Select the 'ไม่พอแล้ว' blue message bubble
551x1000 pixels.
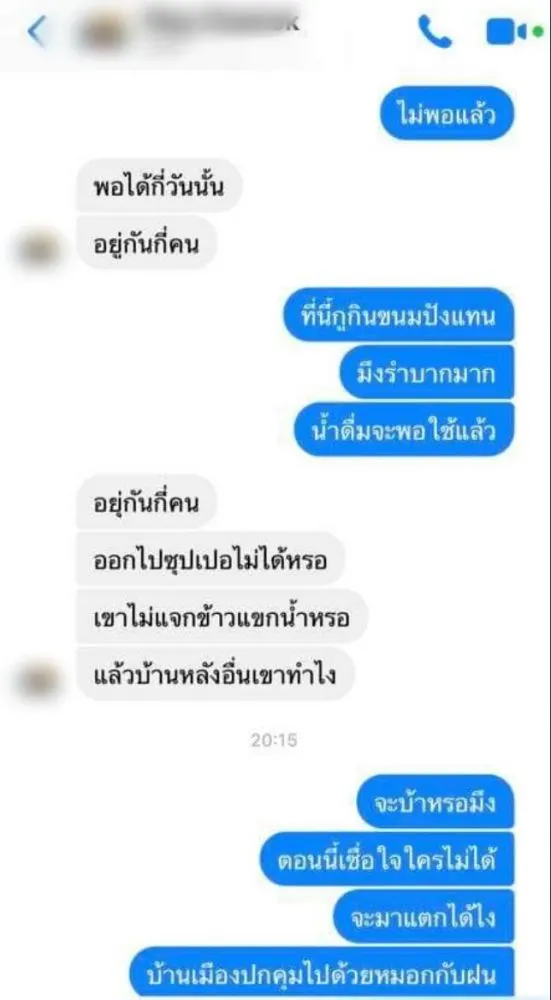(447, 114)
